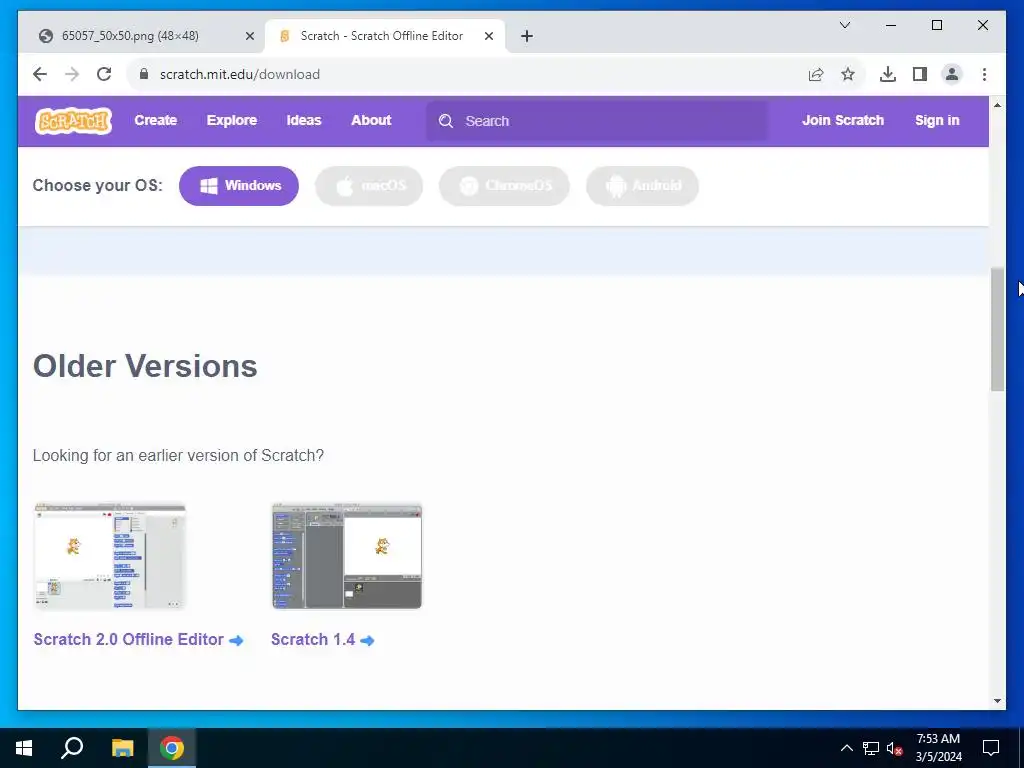The height and width of the screenshot is (768, 1024).
Task: Click the padlock site info icon
Action: point(144,74)
